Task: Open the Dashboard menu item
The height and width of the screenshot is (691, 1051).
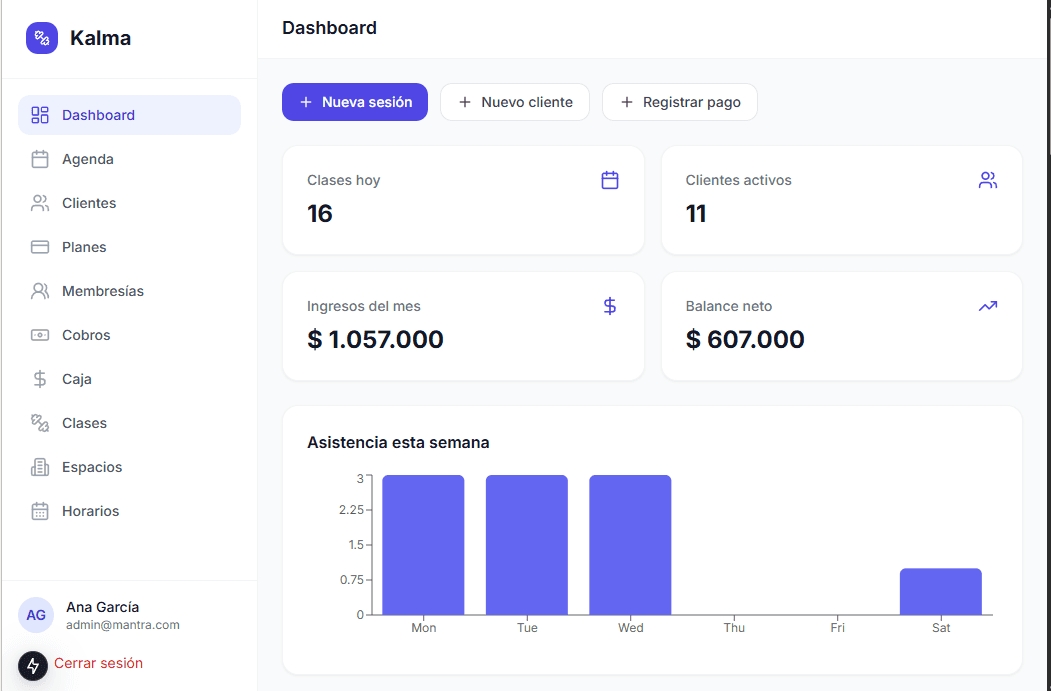Action: 129,115
